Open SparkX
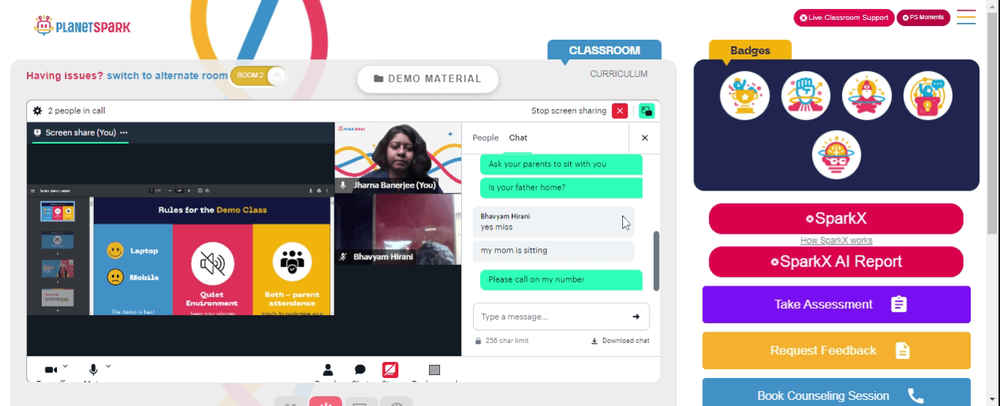Image resolution: width=1000 pixels, height=406 pixels. pyautogui.click(x=836, y=219)
